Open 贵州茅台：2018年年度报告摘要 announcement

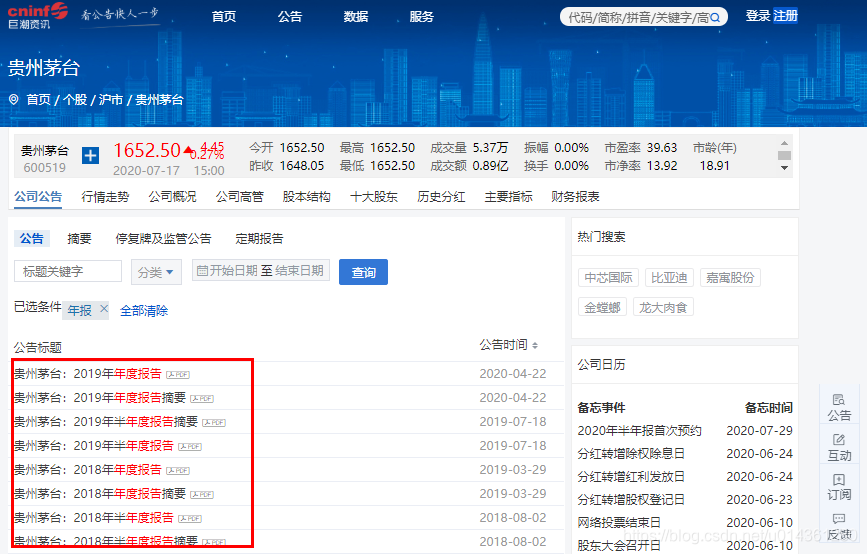tap(100, 494)
